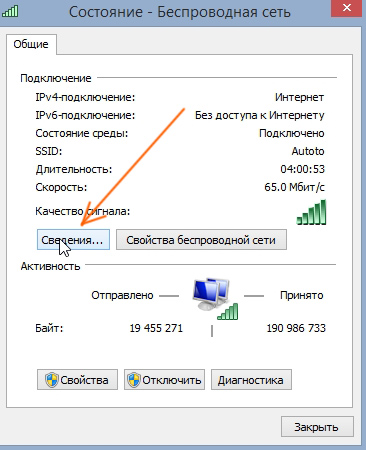Click the duration value 04:00:53
The image size is (366, 450).
(x=302, y=169)
